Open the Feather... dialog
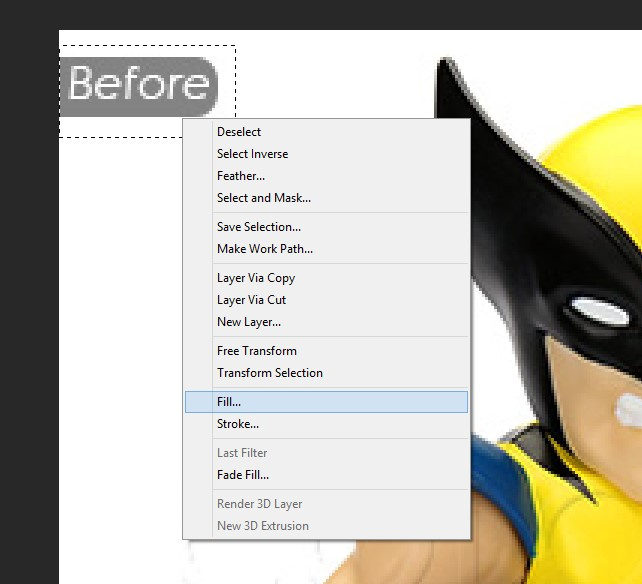 (x=241, y=176)
